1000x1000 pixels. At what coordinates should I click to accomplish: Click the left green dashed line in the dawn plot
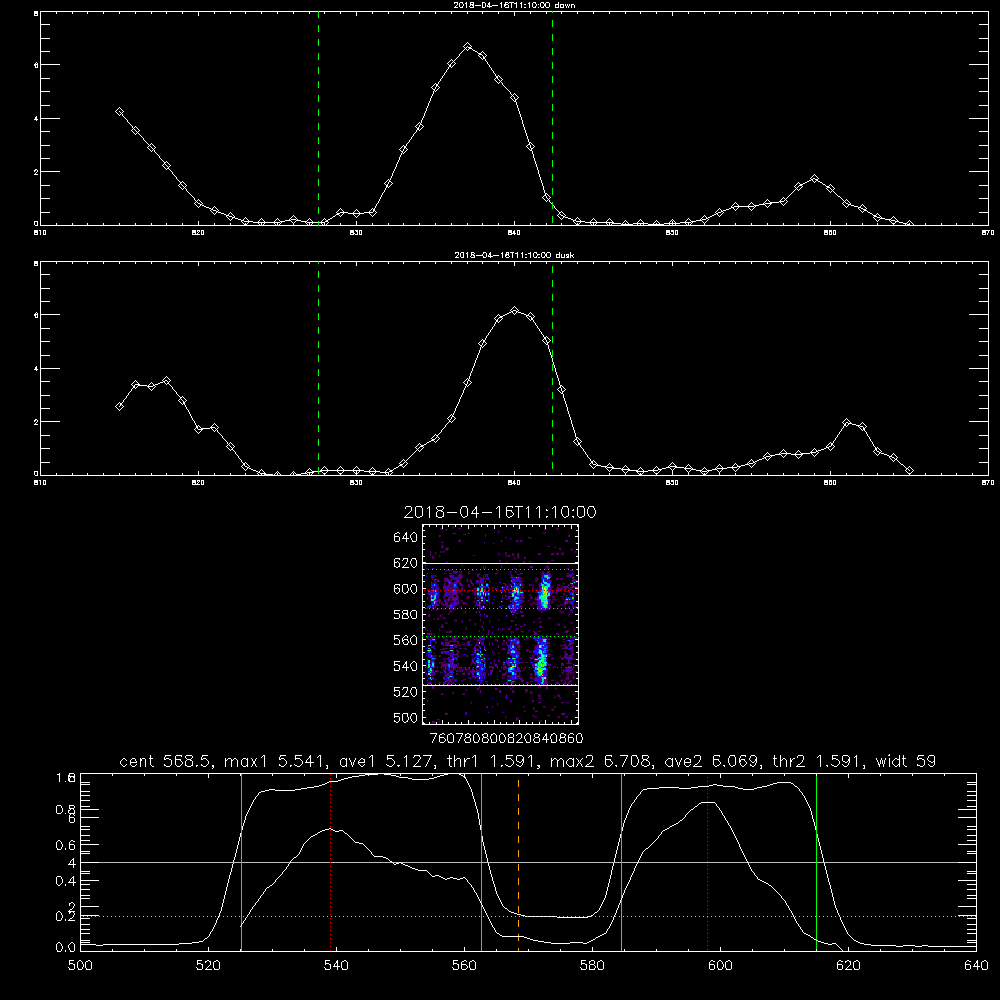(318, 121)
